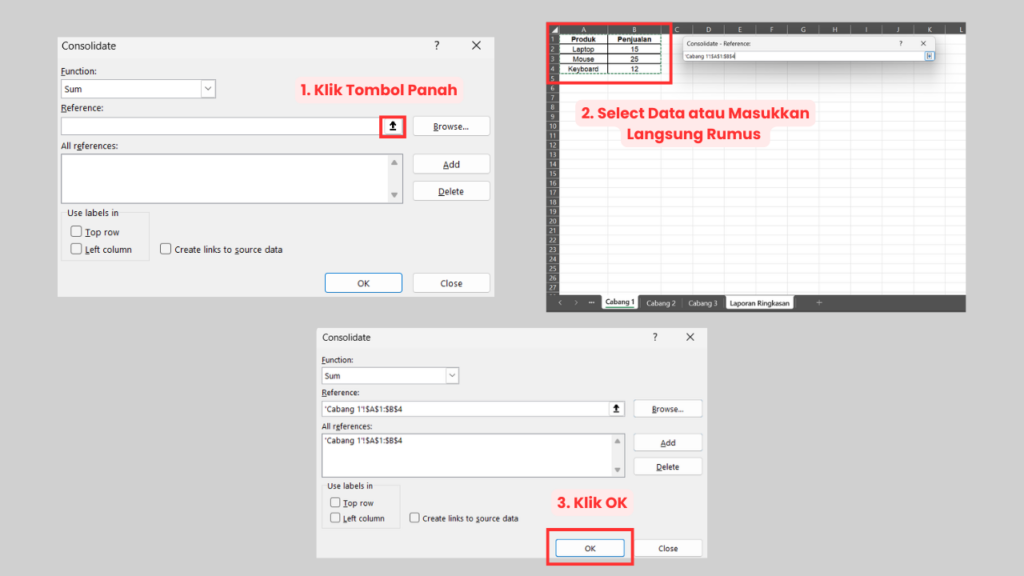Viewport: 1024px width, 576px height.
Task: Click the help question mark in Consolidate - Reference
Action: click(x=900, y=44)
